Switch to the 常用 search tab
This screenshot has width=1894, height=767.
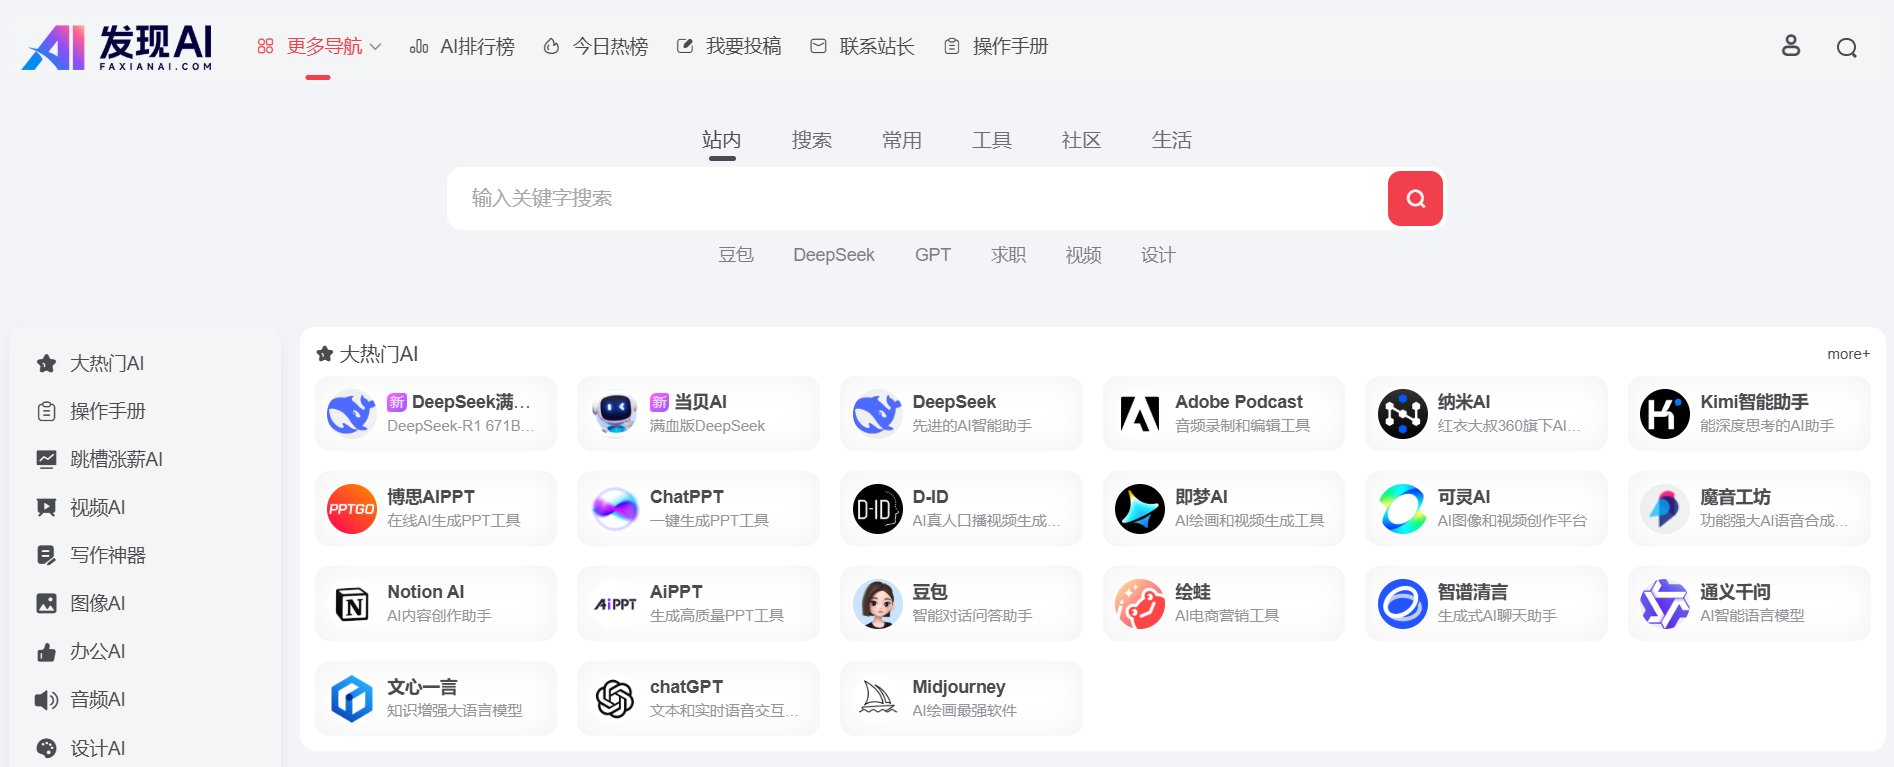click(901, 140)
